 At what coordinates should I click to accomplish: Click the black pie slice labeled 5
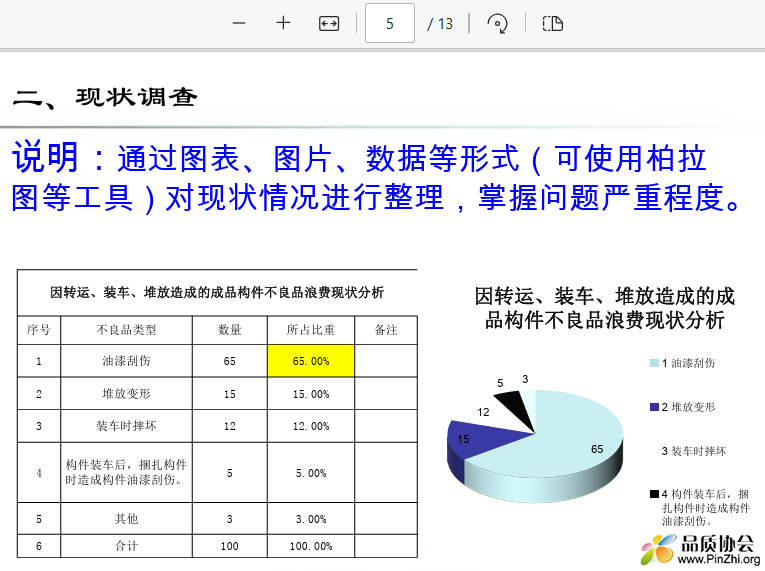tap(515, 408)
